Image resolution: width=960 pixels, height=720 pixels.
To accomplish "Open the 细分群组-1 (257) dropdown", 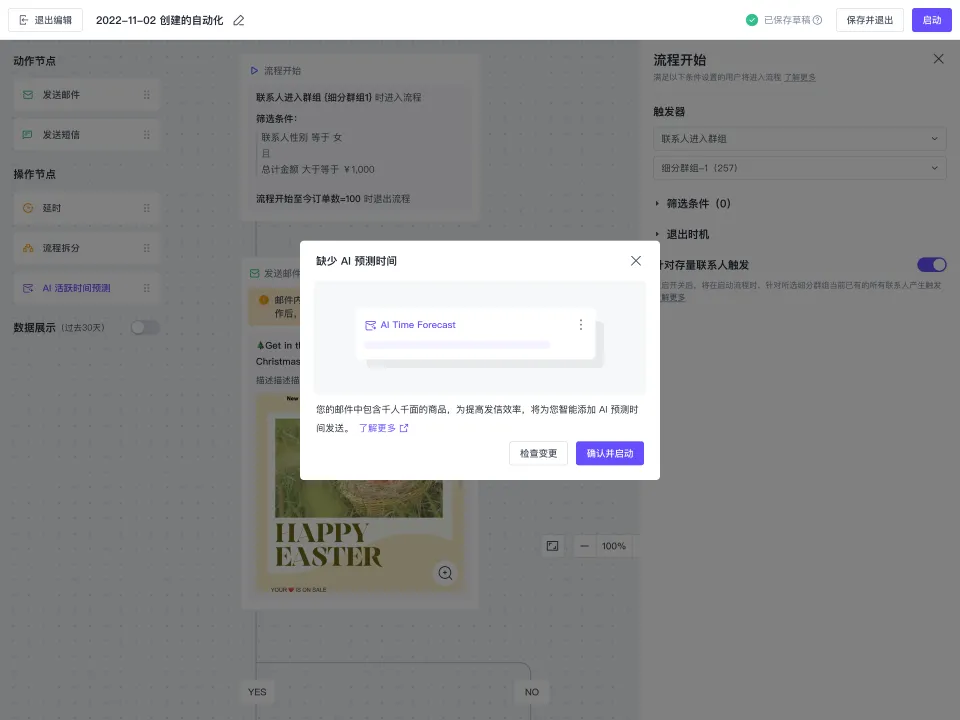I will click(799, 168).
